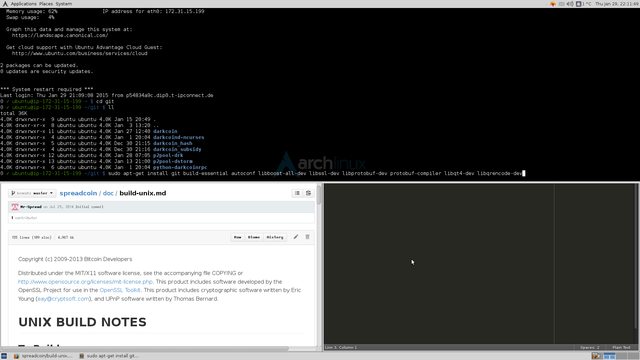Click the sudo apt-get install command line

[315, 173]
